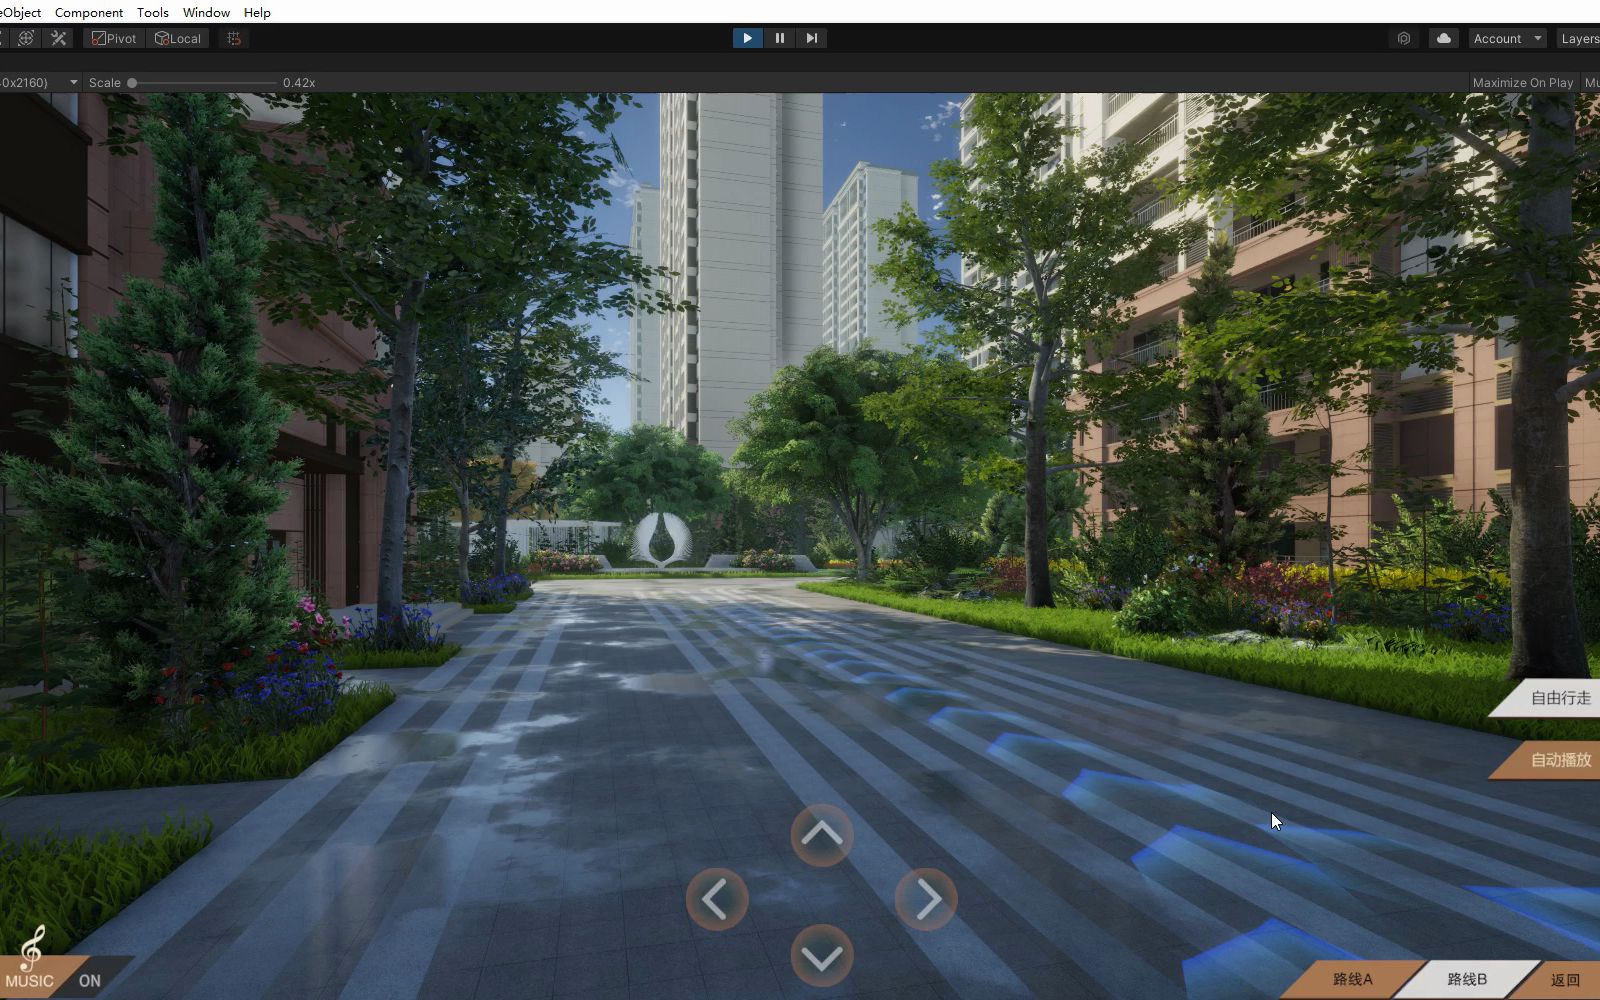Screen dimensions: 1600x1000
Task: Toggle Pivot handle position mode
Action: pos(113,37)
